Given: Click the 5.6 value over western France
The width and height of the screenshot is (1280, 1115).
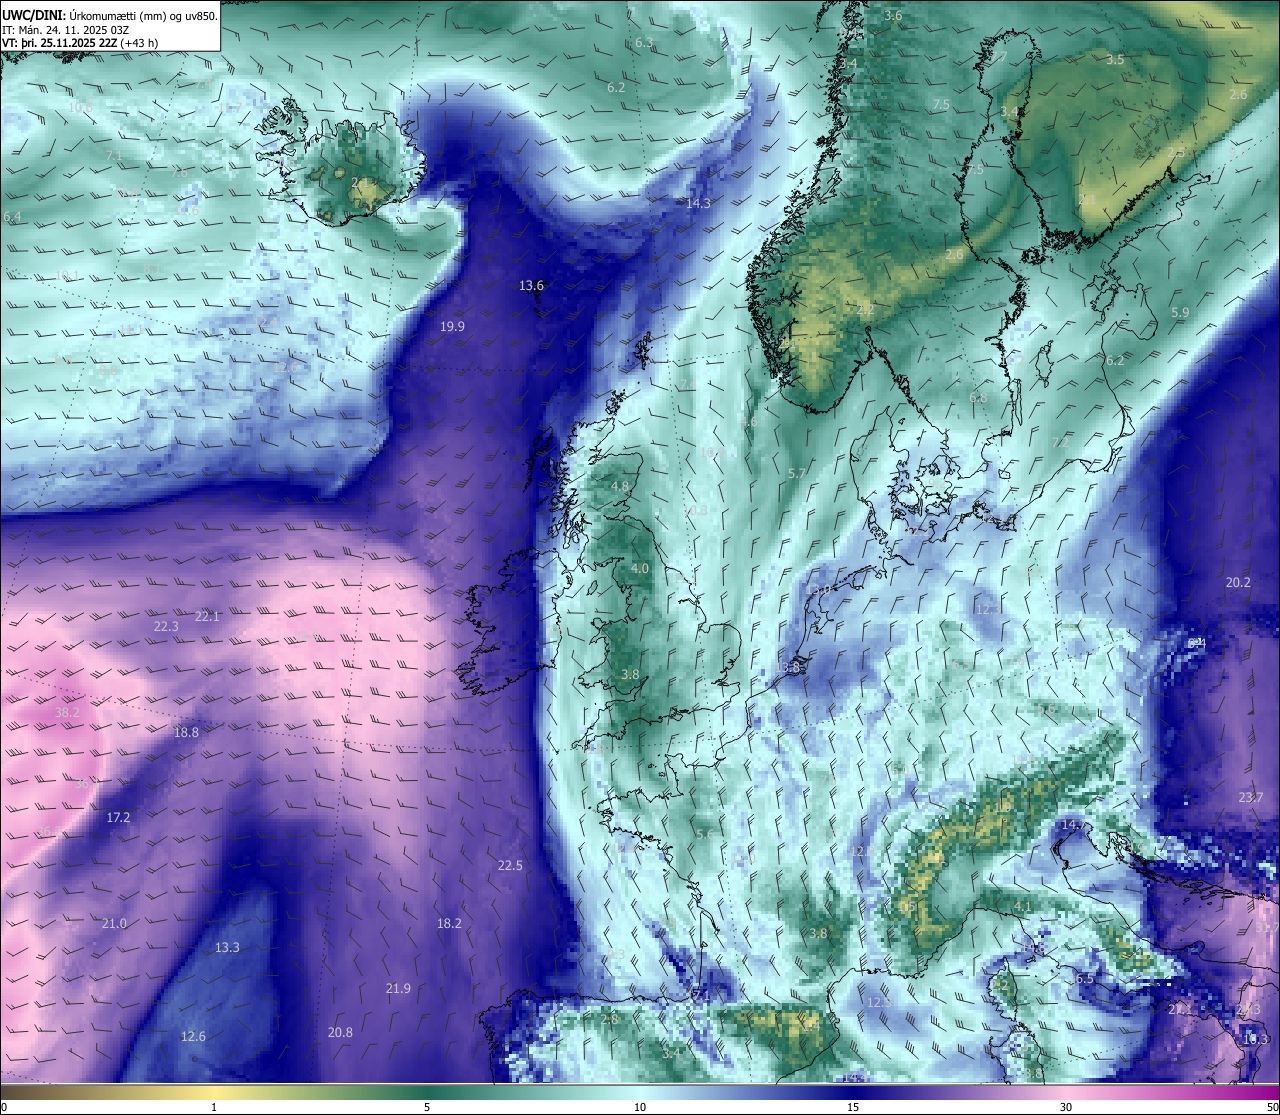Looking at the screenshot, I should [705, 835].
